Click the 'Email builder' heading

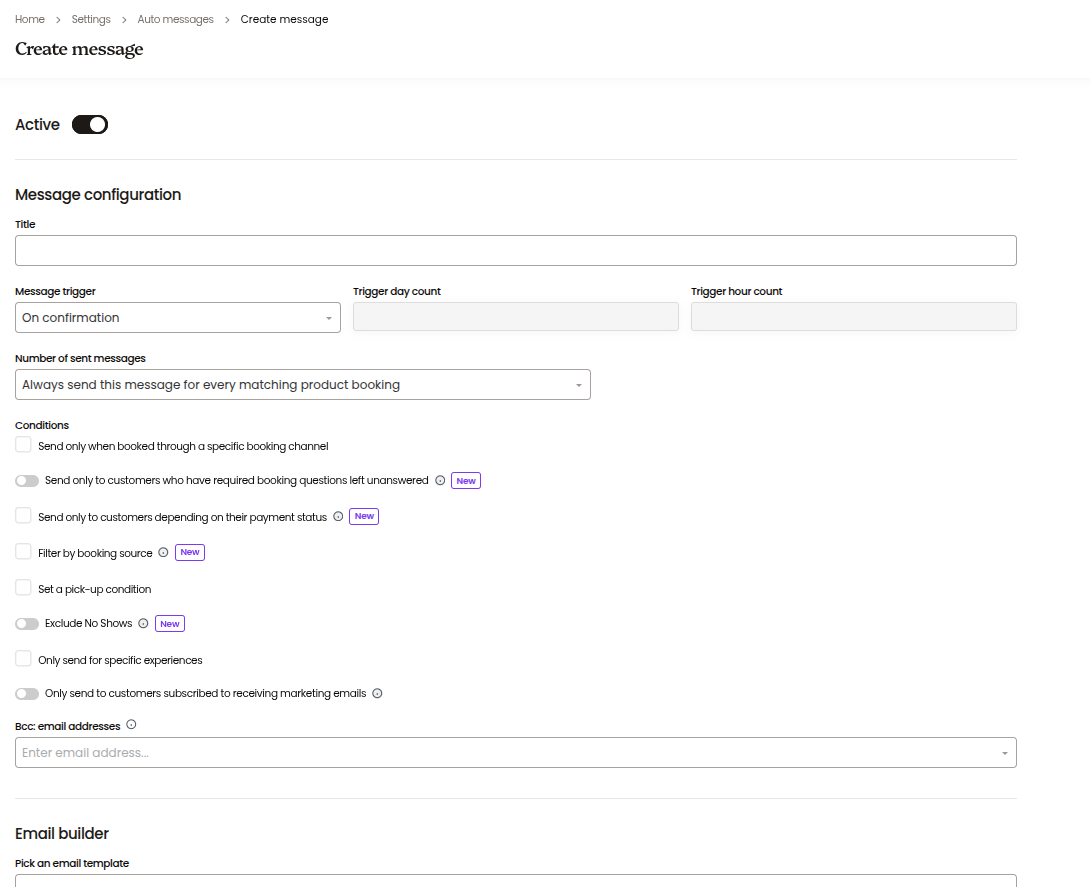(x=62, y=833)
